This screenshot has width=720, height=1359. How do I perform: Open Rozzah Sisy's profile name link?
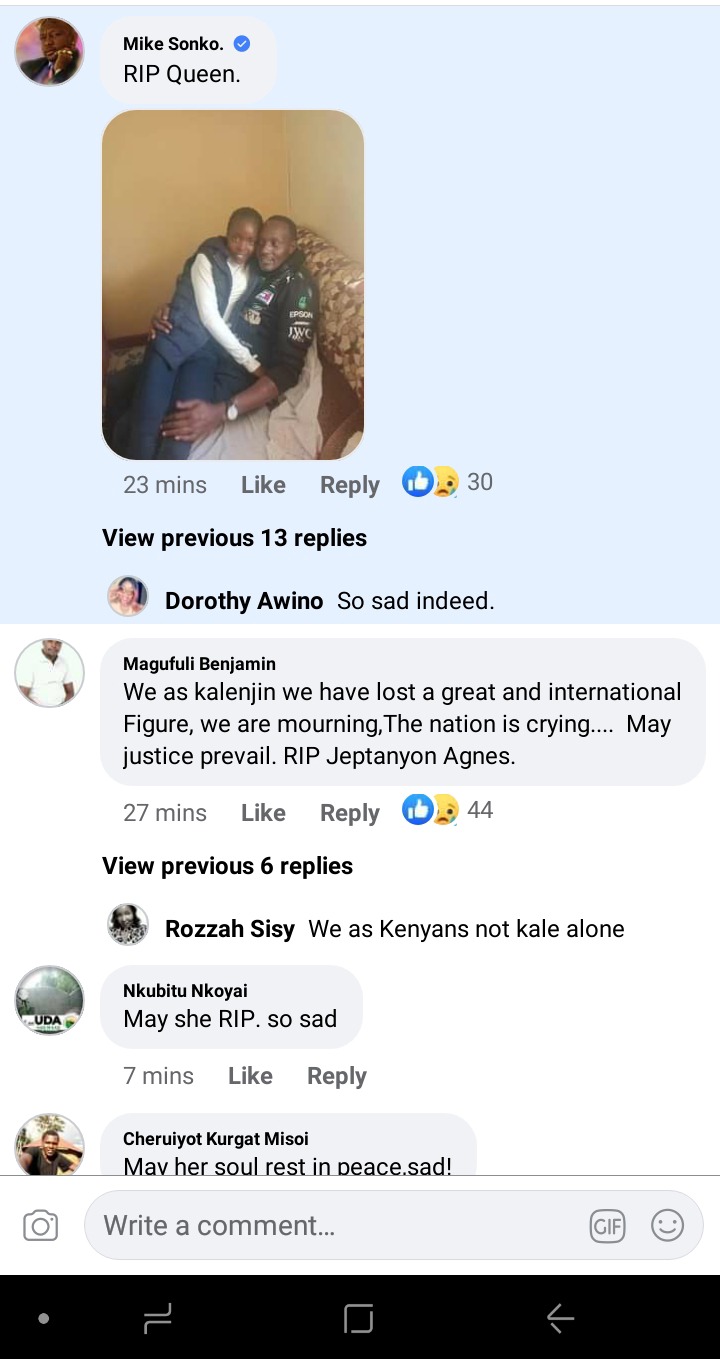coord(230,929)
